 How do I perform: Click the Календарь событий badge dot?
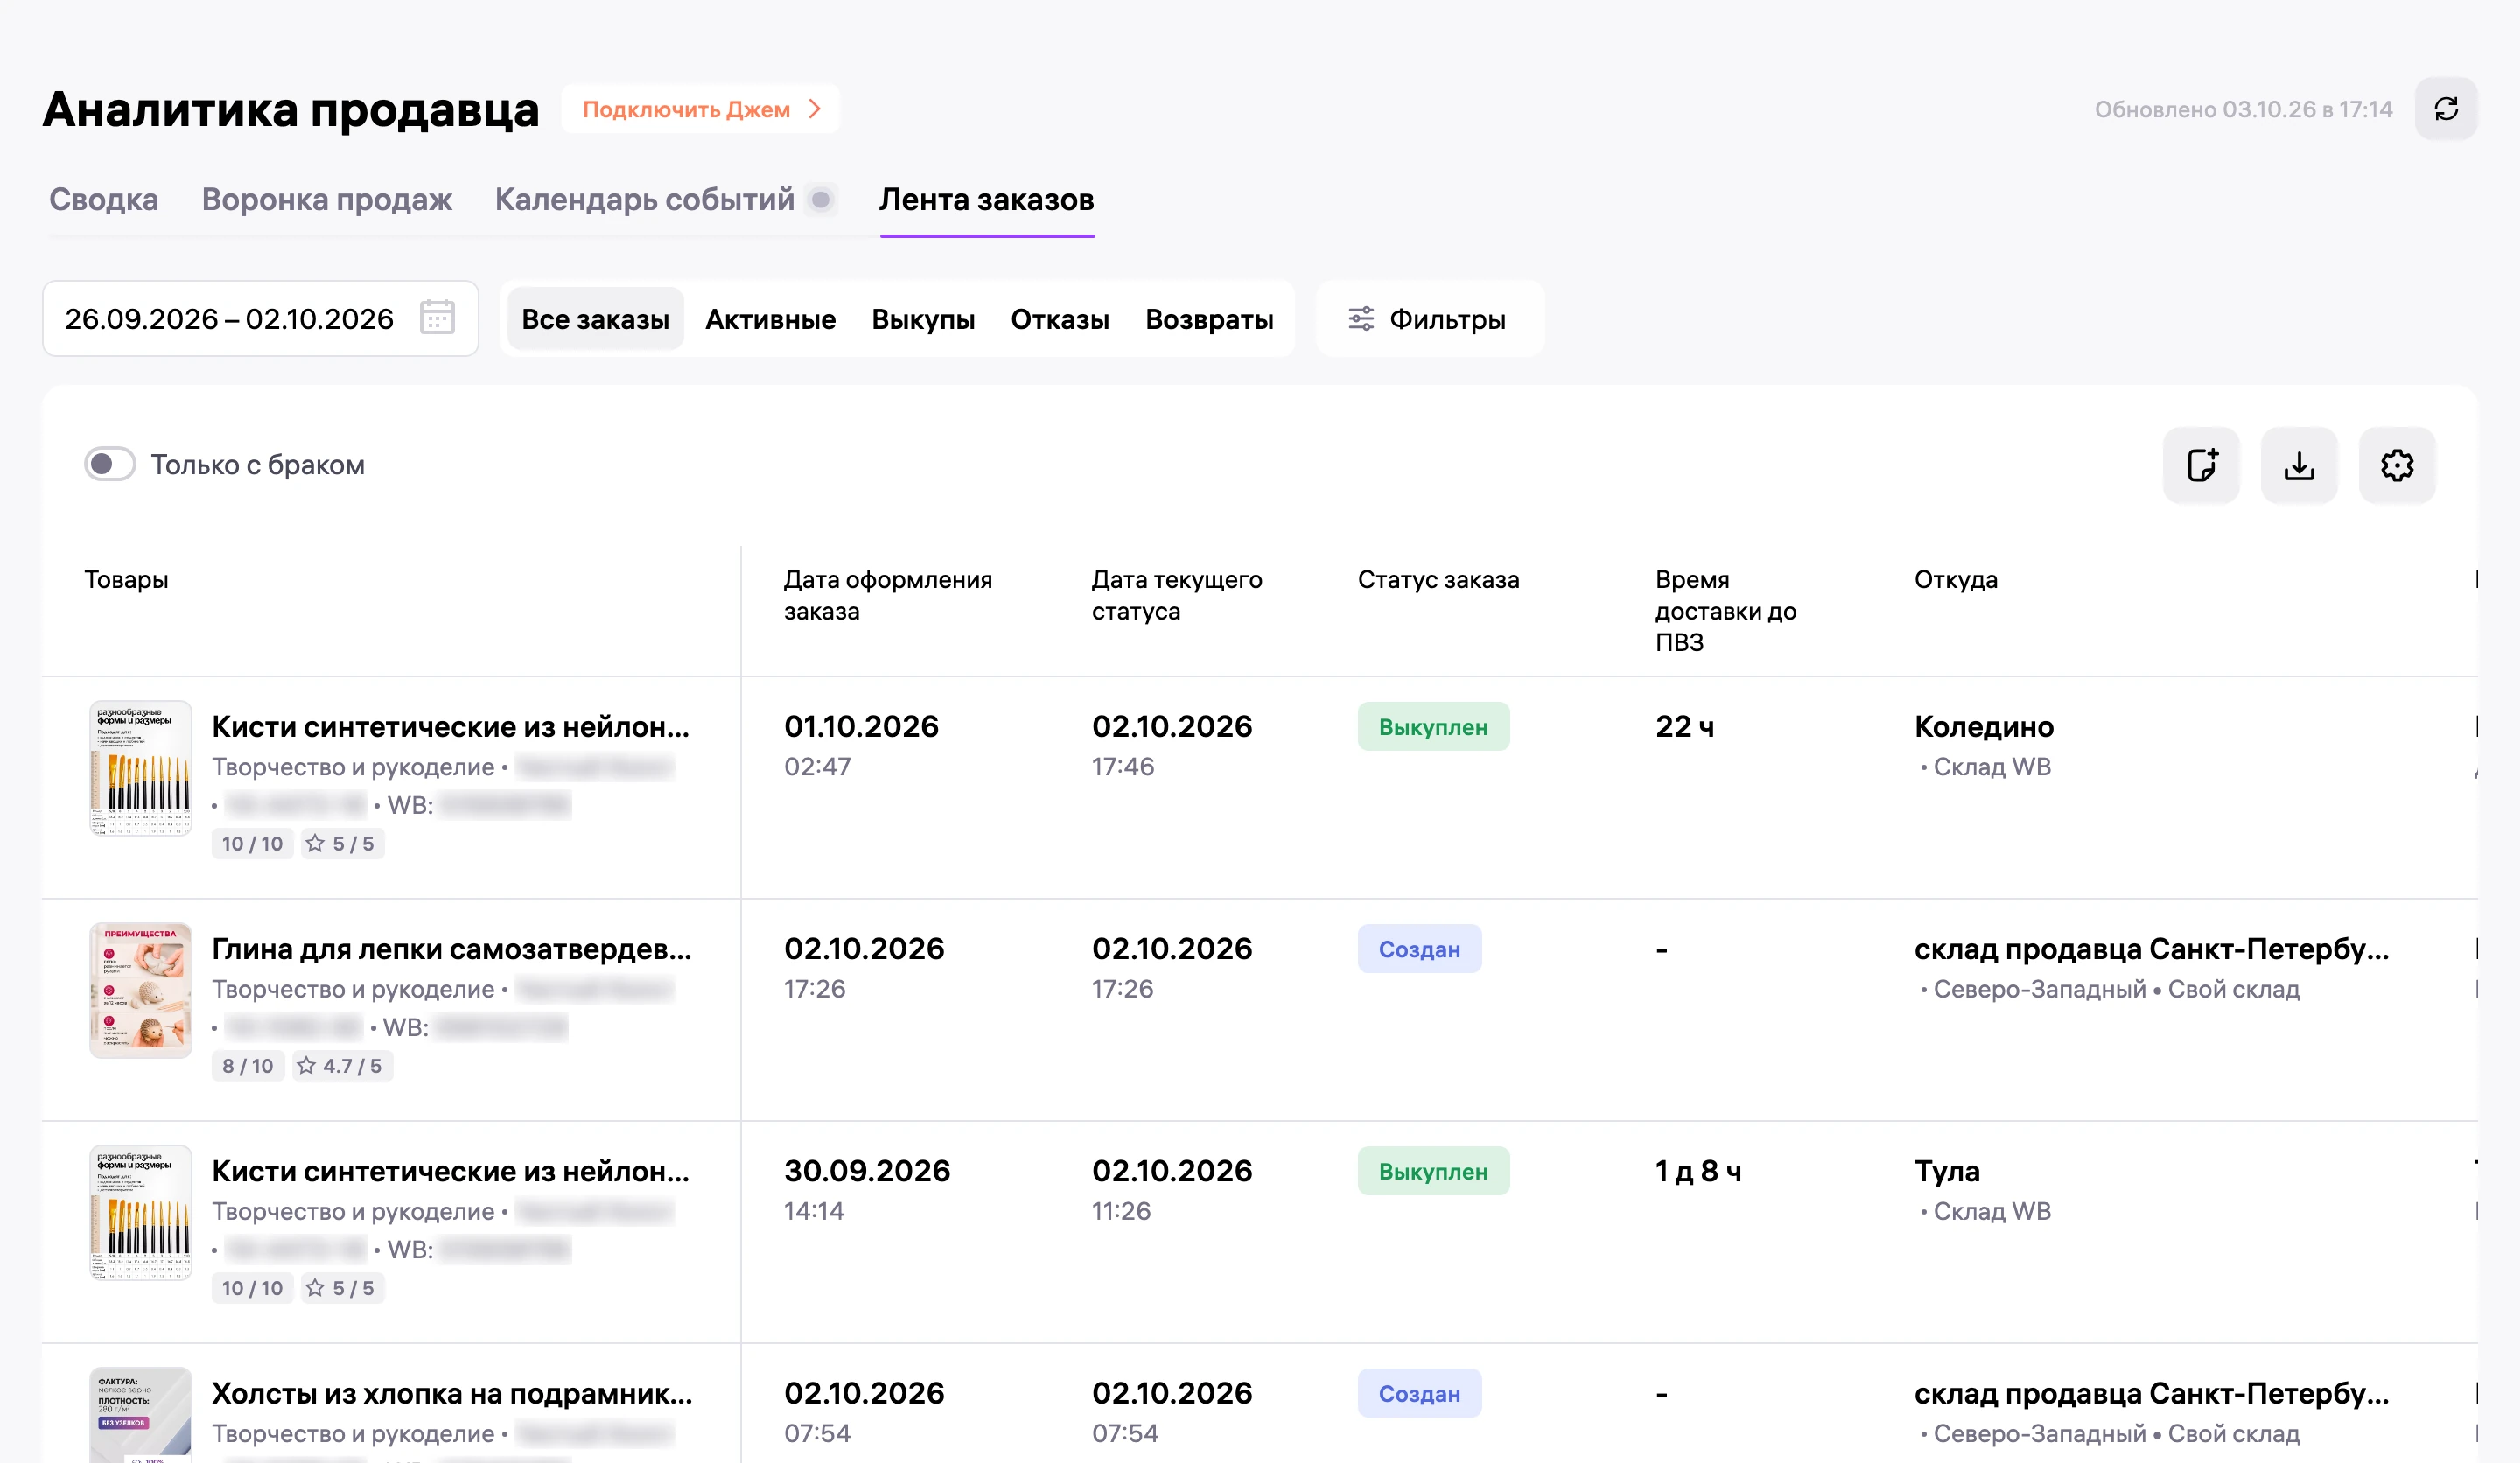coord(820,199)
